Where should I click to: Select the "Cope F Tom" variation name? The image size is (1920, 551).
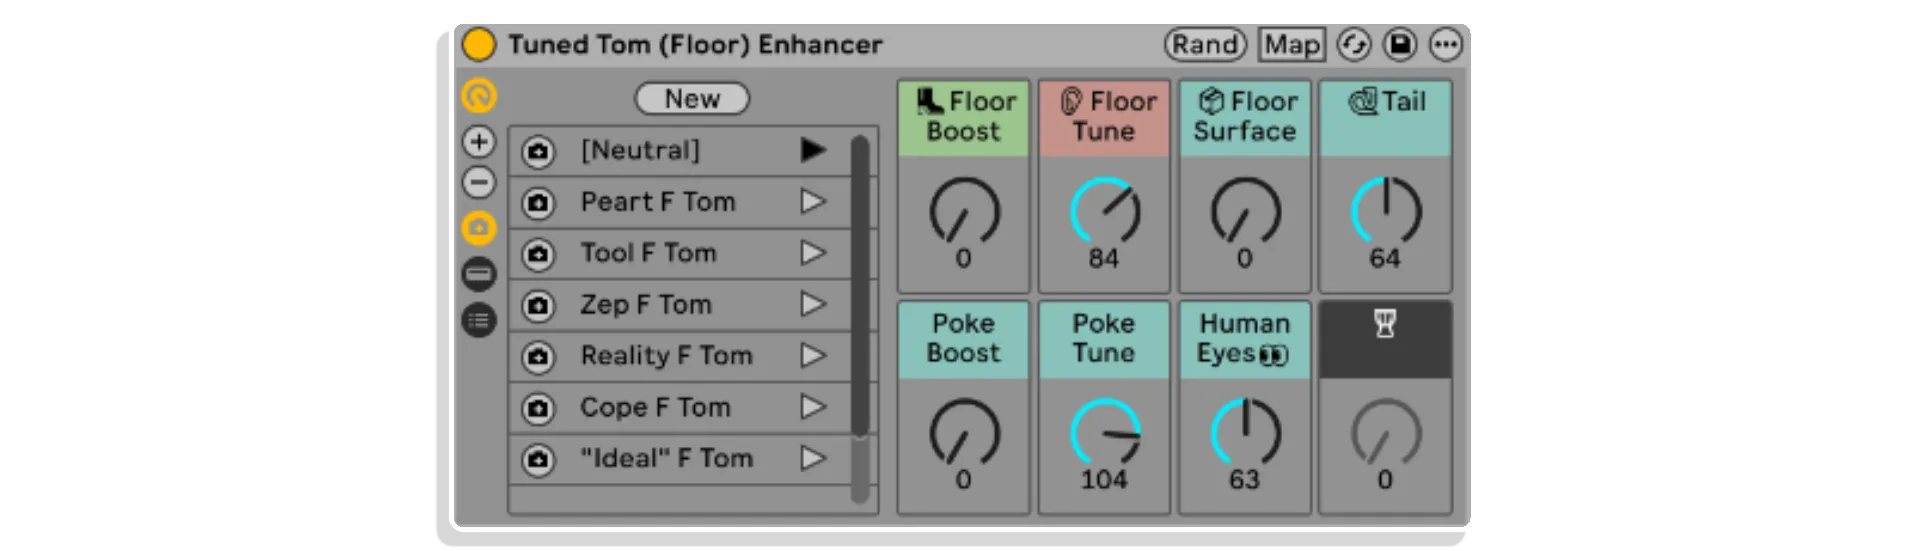tap(655, 407)
